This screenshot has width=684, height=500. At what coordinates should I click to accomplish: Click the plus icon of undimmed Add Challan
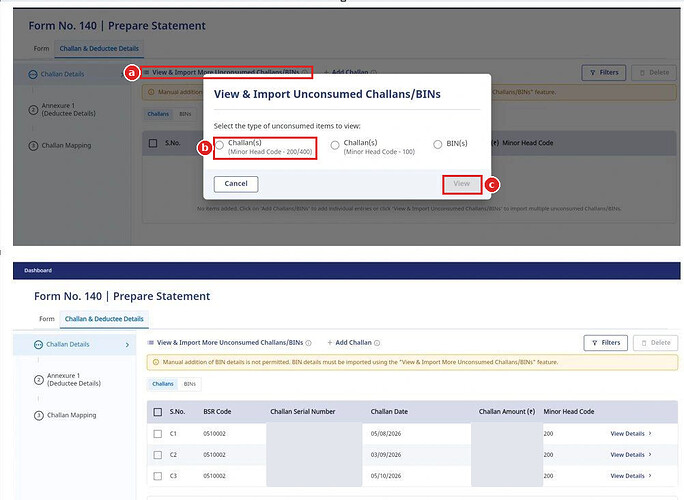(x=330, y=342)
